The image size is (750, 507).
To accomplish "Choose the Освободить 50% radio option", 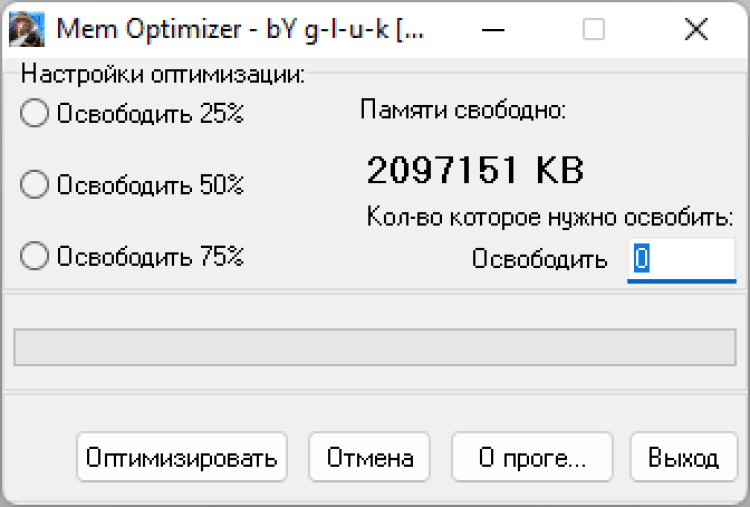I will pyautogui.click(x=34, y=185).
